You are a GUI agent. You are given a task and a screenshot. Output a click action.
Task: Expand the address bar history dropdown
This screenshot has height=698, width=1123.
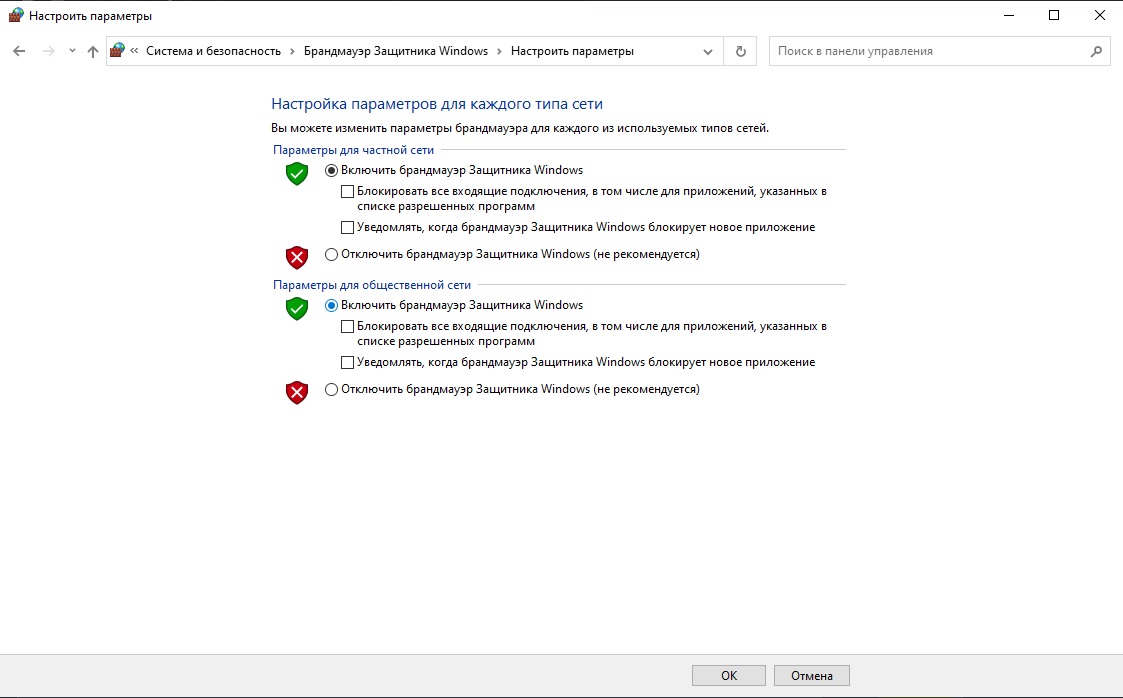(708, 51)
